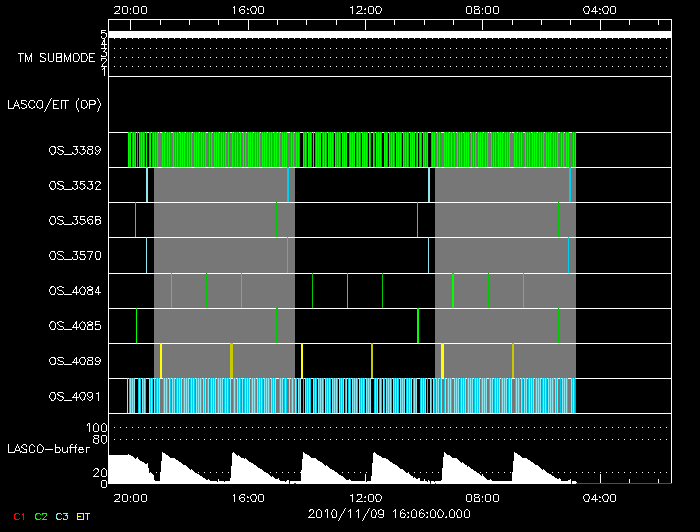Click the OS_4084 row label
The height and width of the screenshot is (532, 700).
(x=75, y=291)
